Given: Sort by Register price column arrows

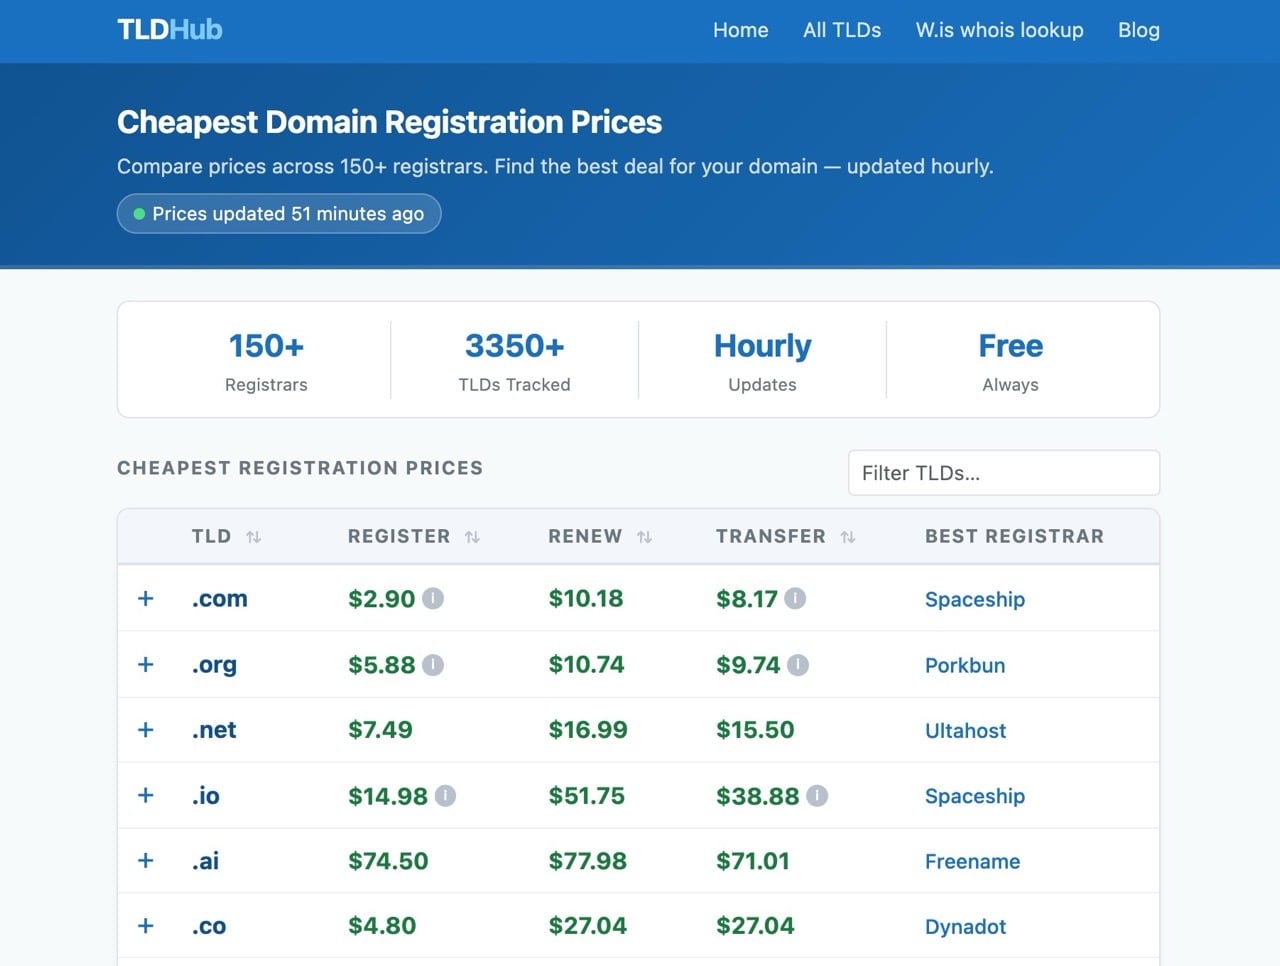Looking at the screenshot, I should pos(472,537).
